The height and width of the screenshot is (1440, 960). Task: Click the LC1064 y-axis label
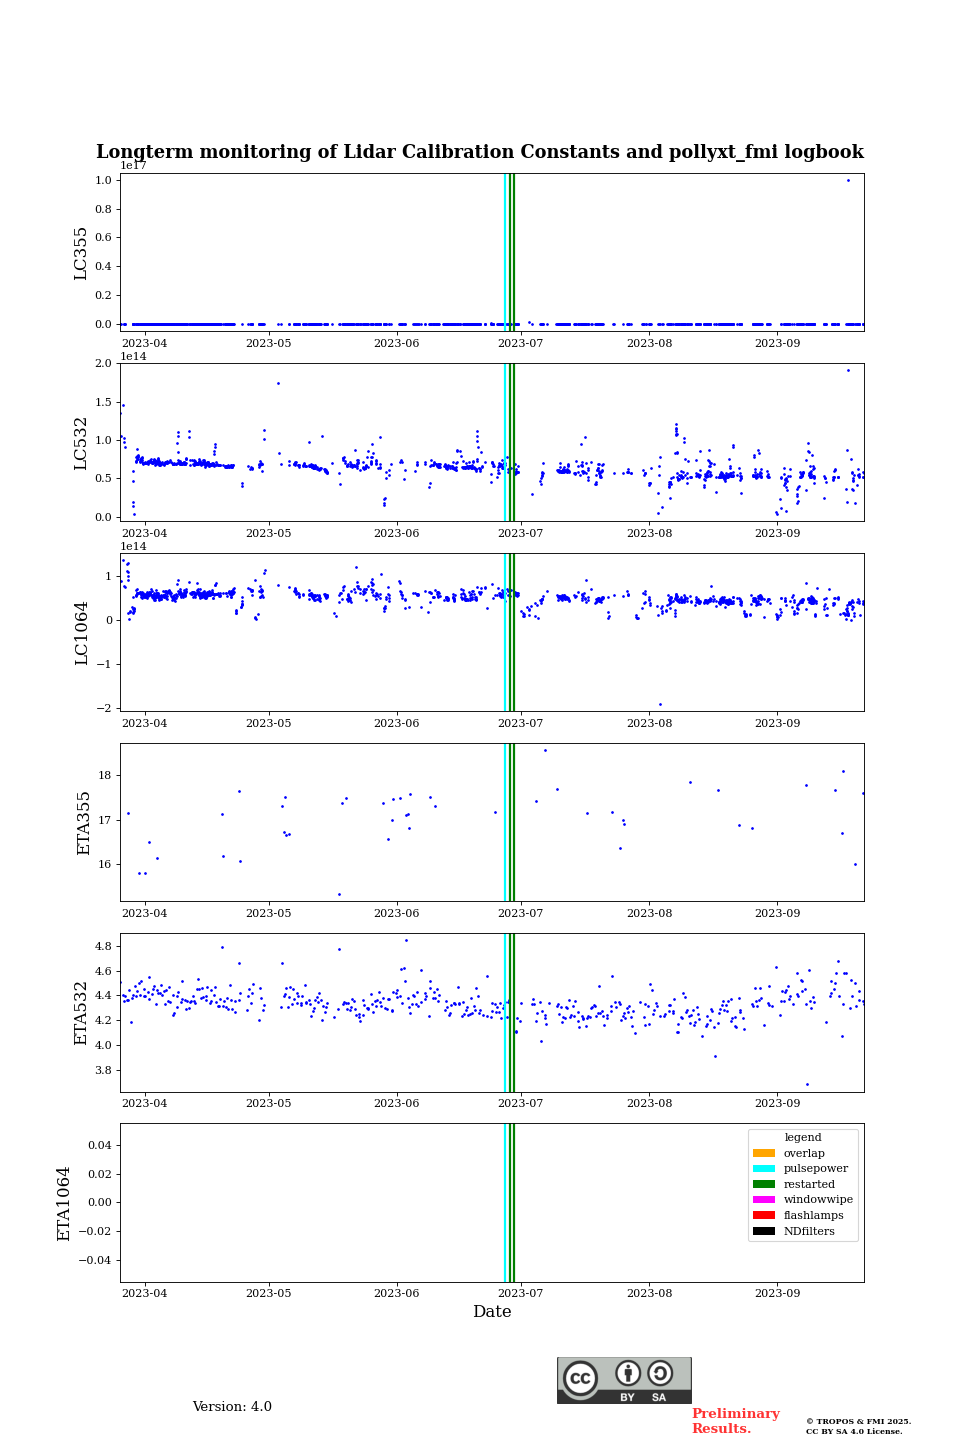click(x=81, y=633)
